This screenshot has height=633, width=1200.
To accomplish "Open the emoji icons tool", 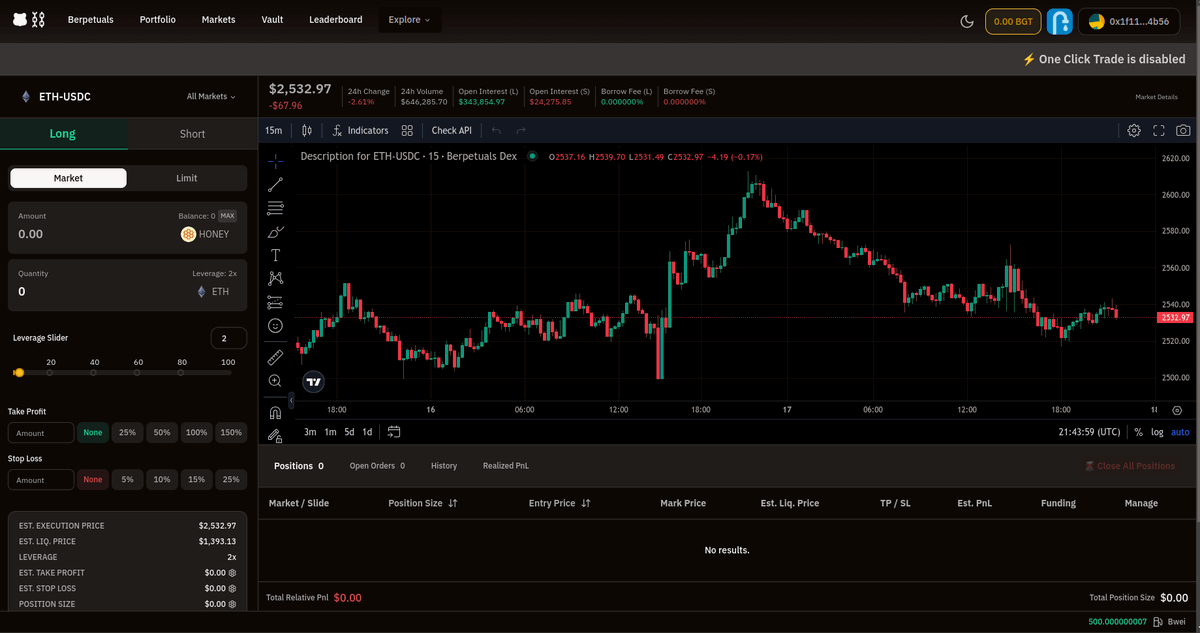I will coord(276,326).
